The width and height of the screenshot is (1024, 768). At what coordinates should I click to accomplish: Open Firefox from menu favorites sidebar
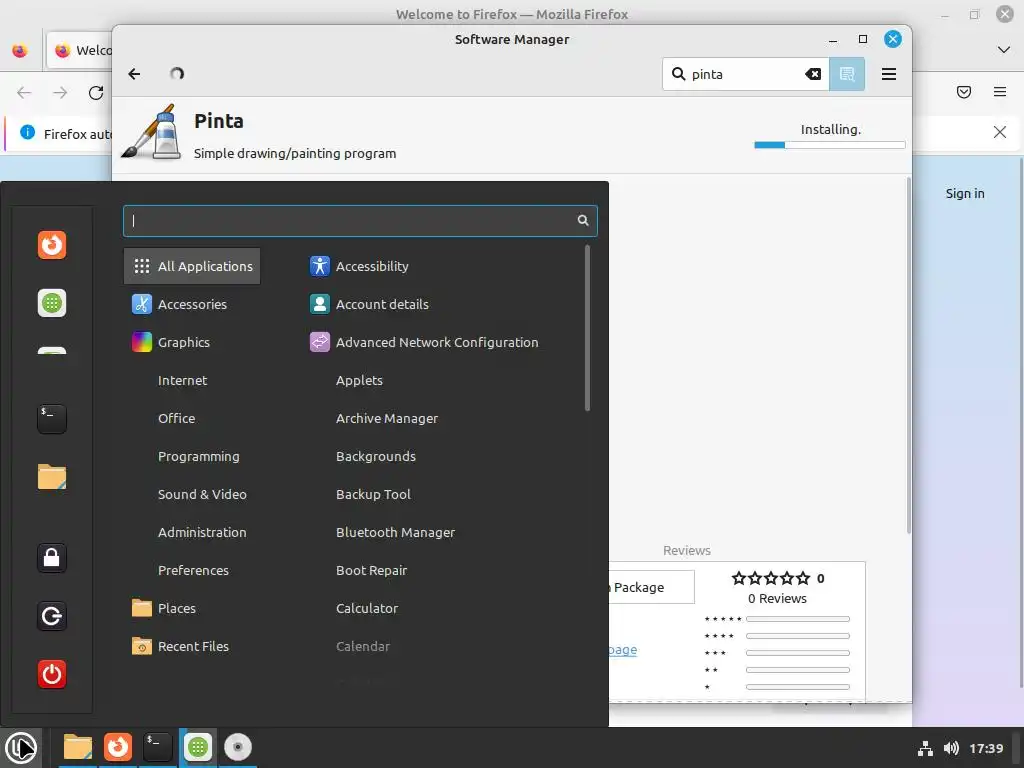[x=52, y=245]
